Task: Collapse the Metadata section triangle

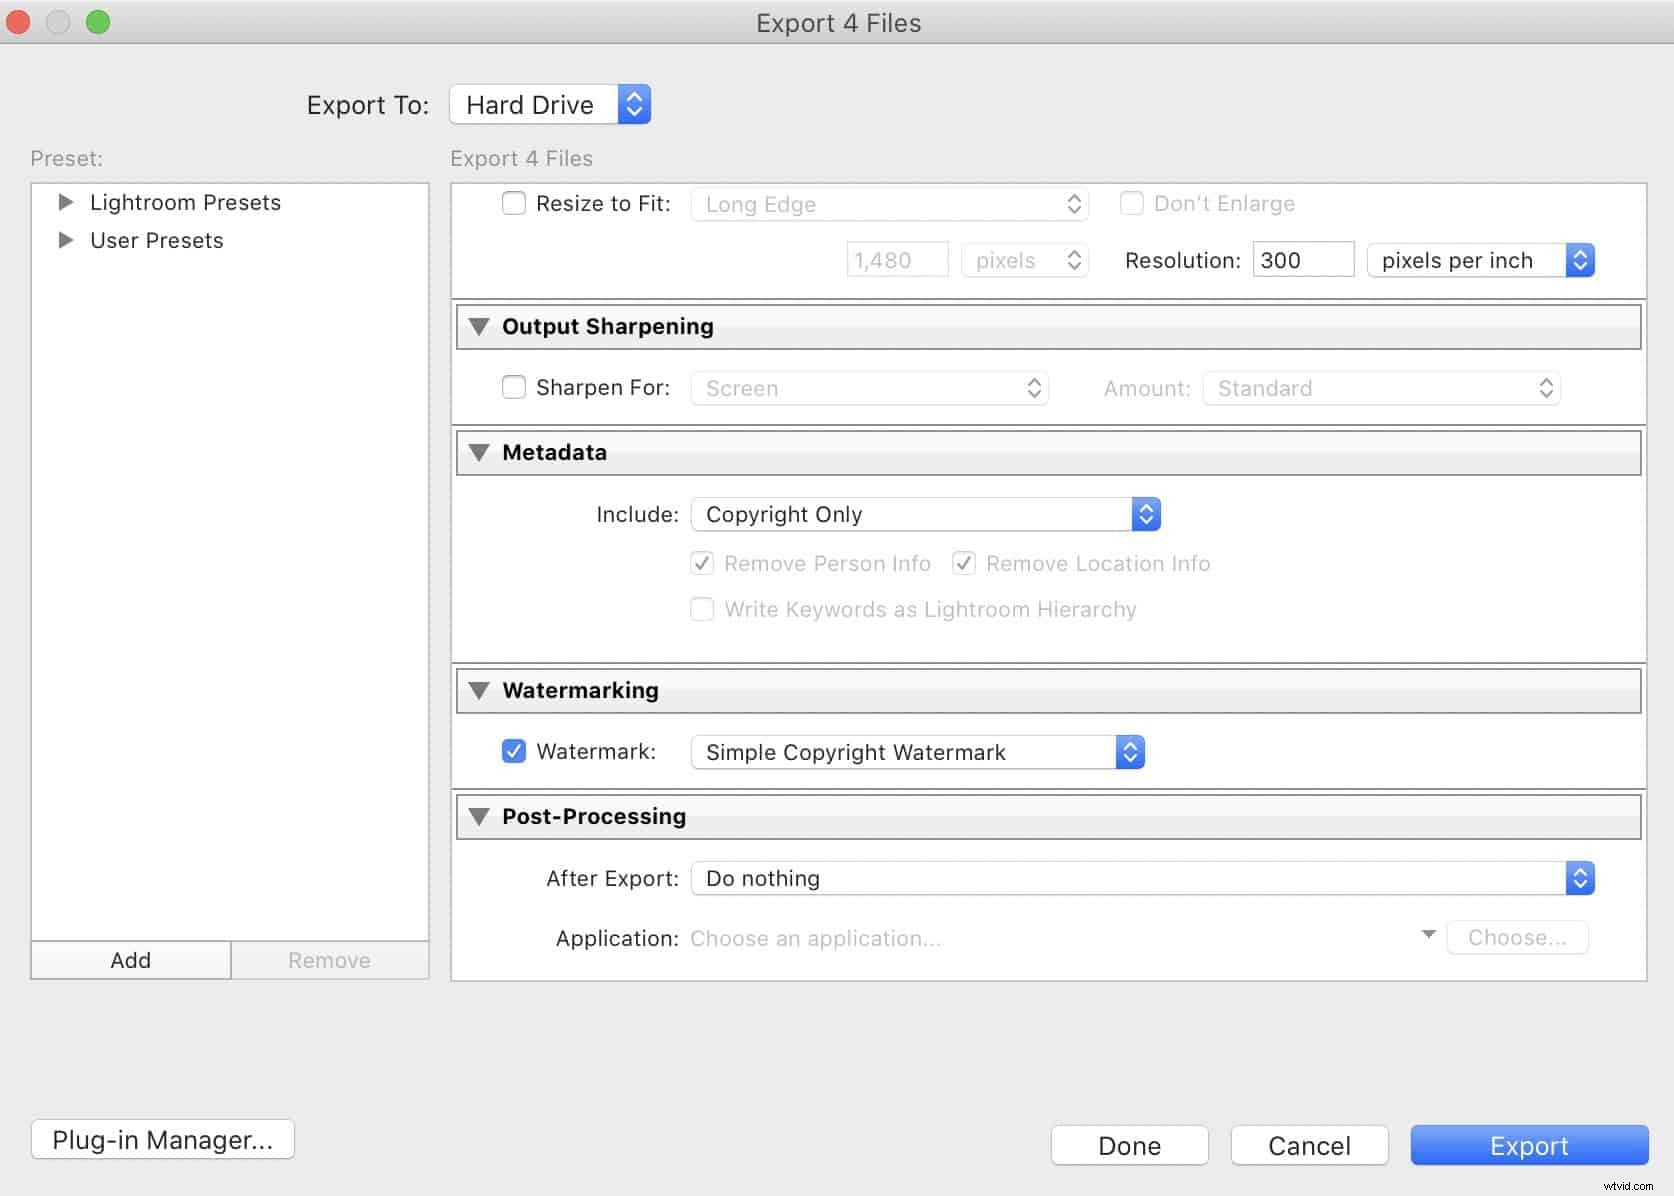Action: pyautogui.click(x=479, y=453)
